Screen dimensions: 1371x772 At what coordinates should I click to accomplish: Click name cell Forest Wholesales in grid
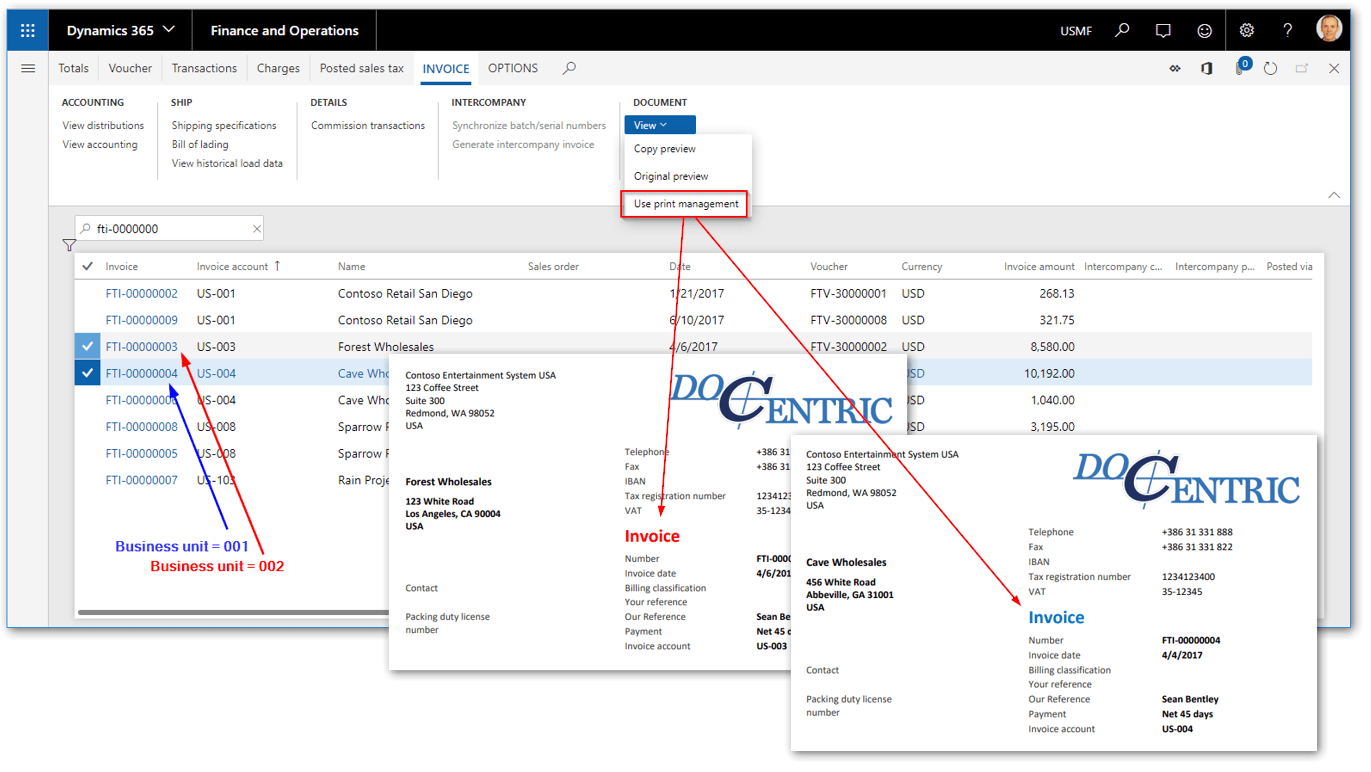[x=386, y=346]
